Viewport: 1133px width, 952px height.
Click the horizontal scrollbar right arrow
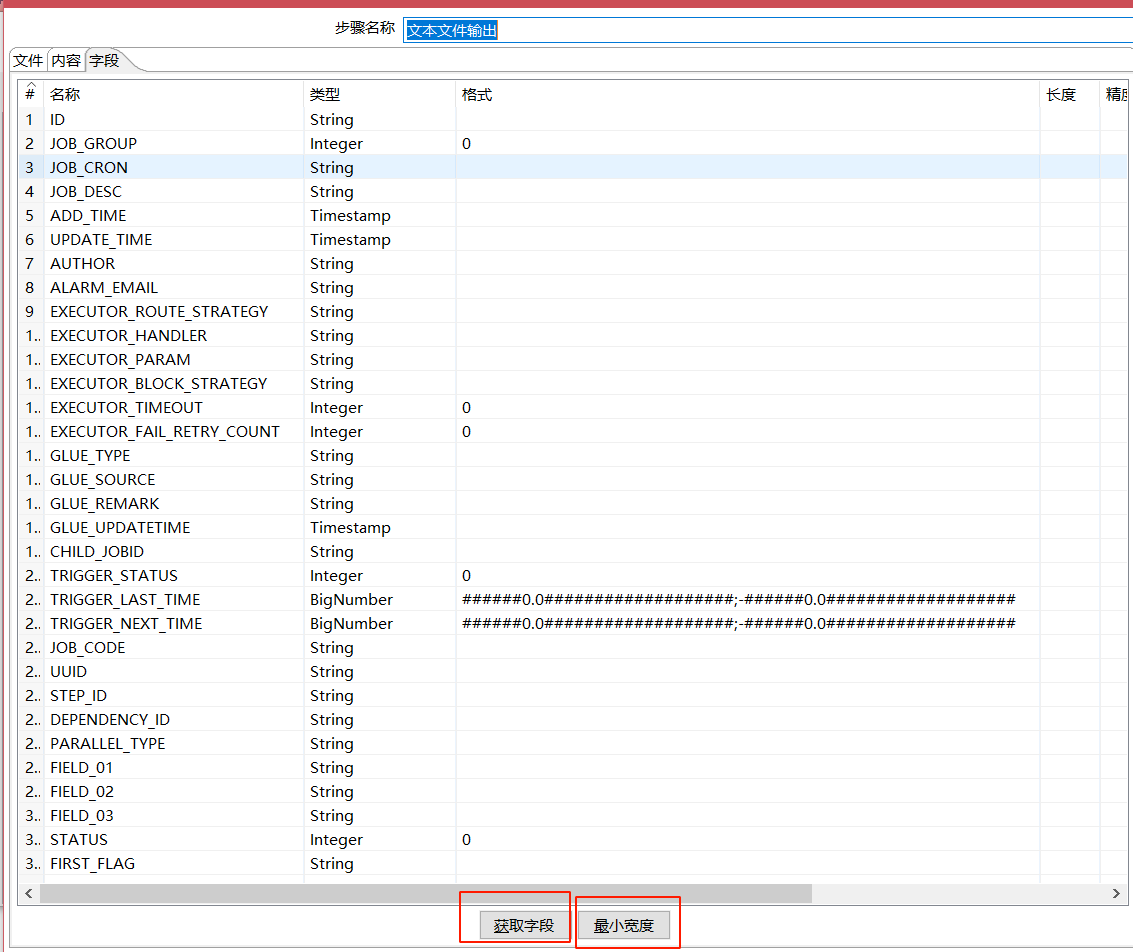[1118, 893]
